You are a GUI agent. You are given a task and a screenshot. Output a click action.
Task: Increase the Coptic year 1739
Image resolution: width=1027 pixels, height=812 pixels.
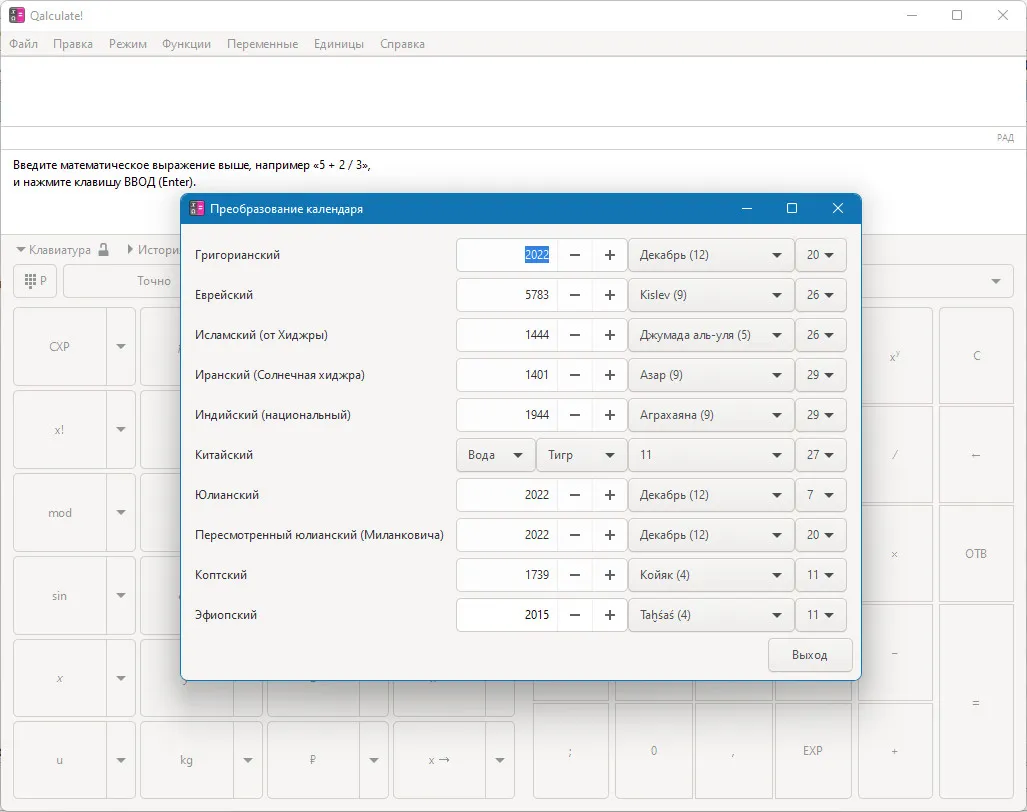click(x=609, y=574)
